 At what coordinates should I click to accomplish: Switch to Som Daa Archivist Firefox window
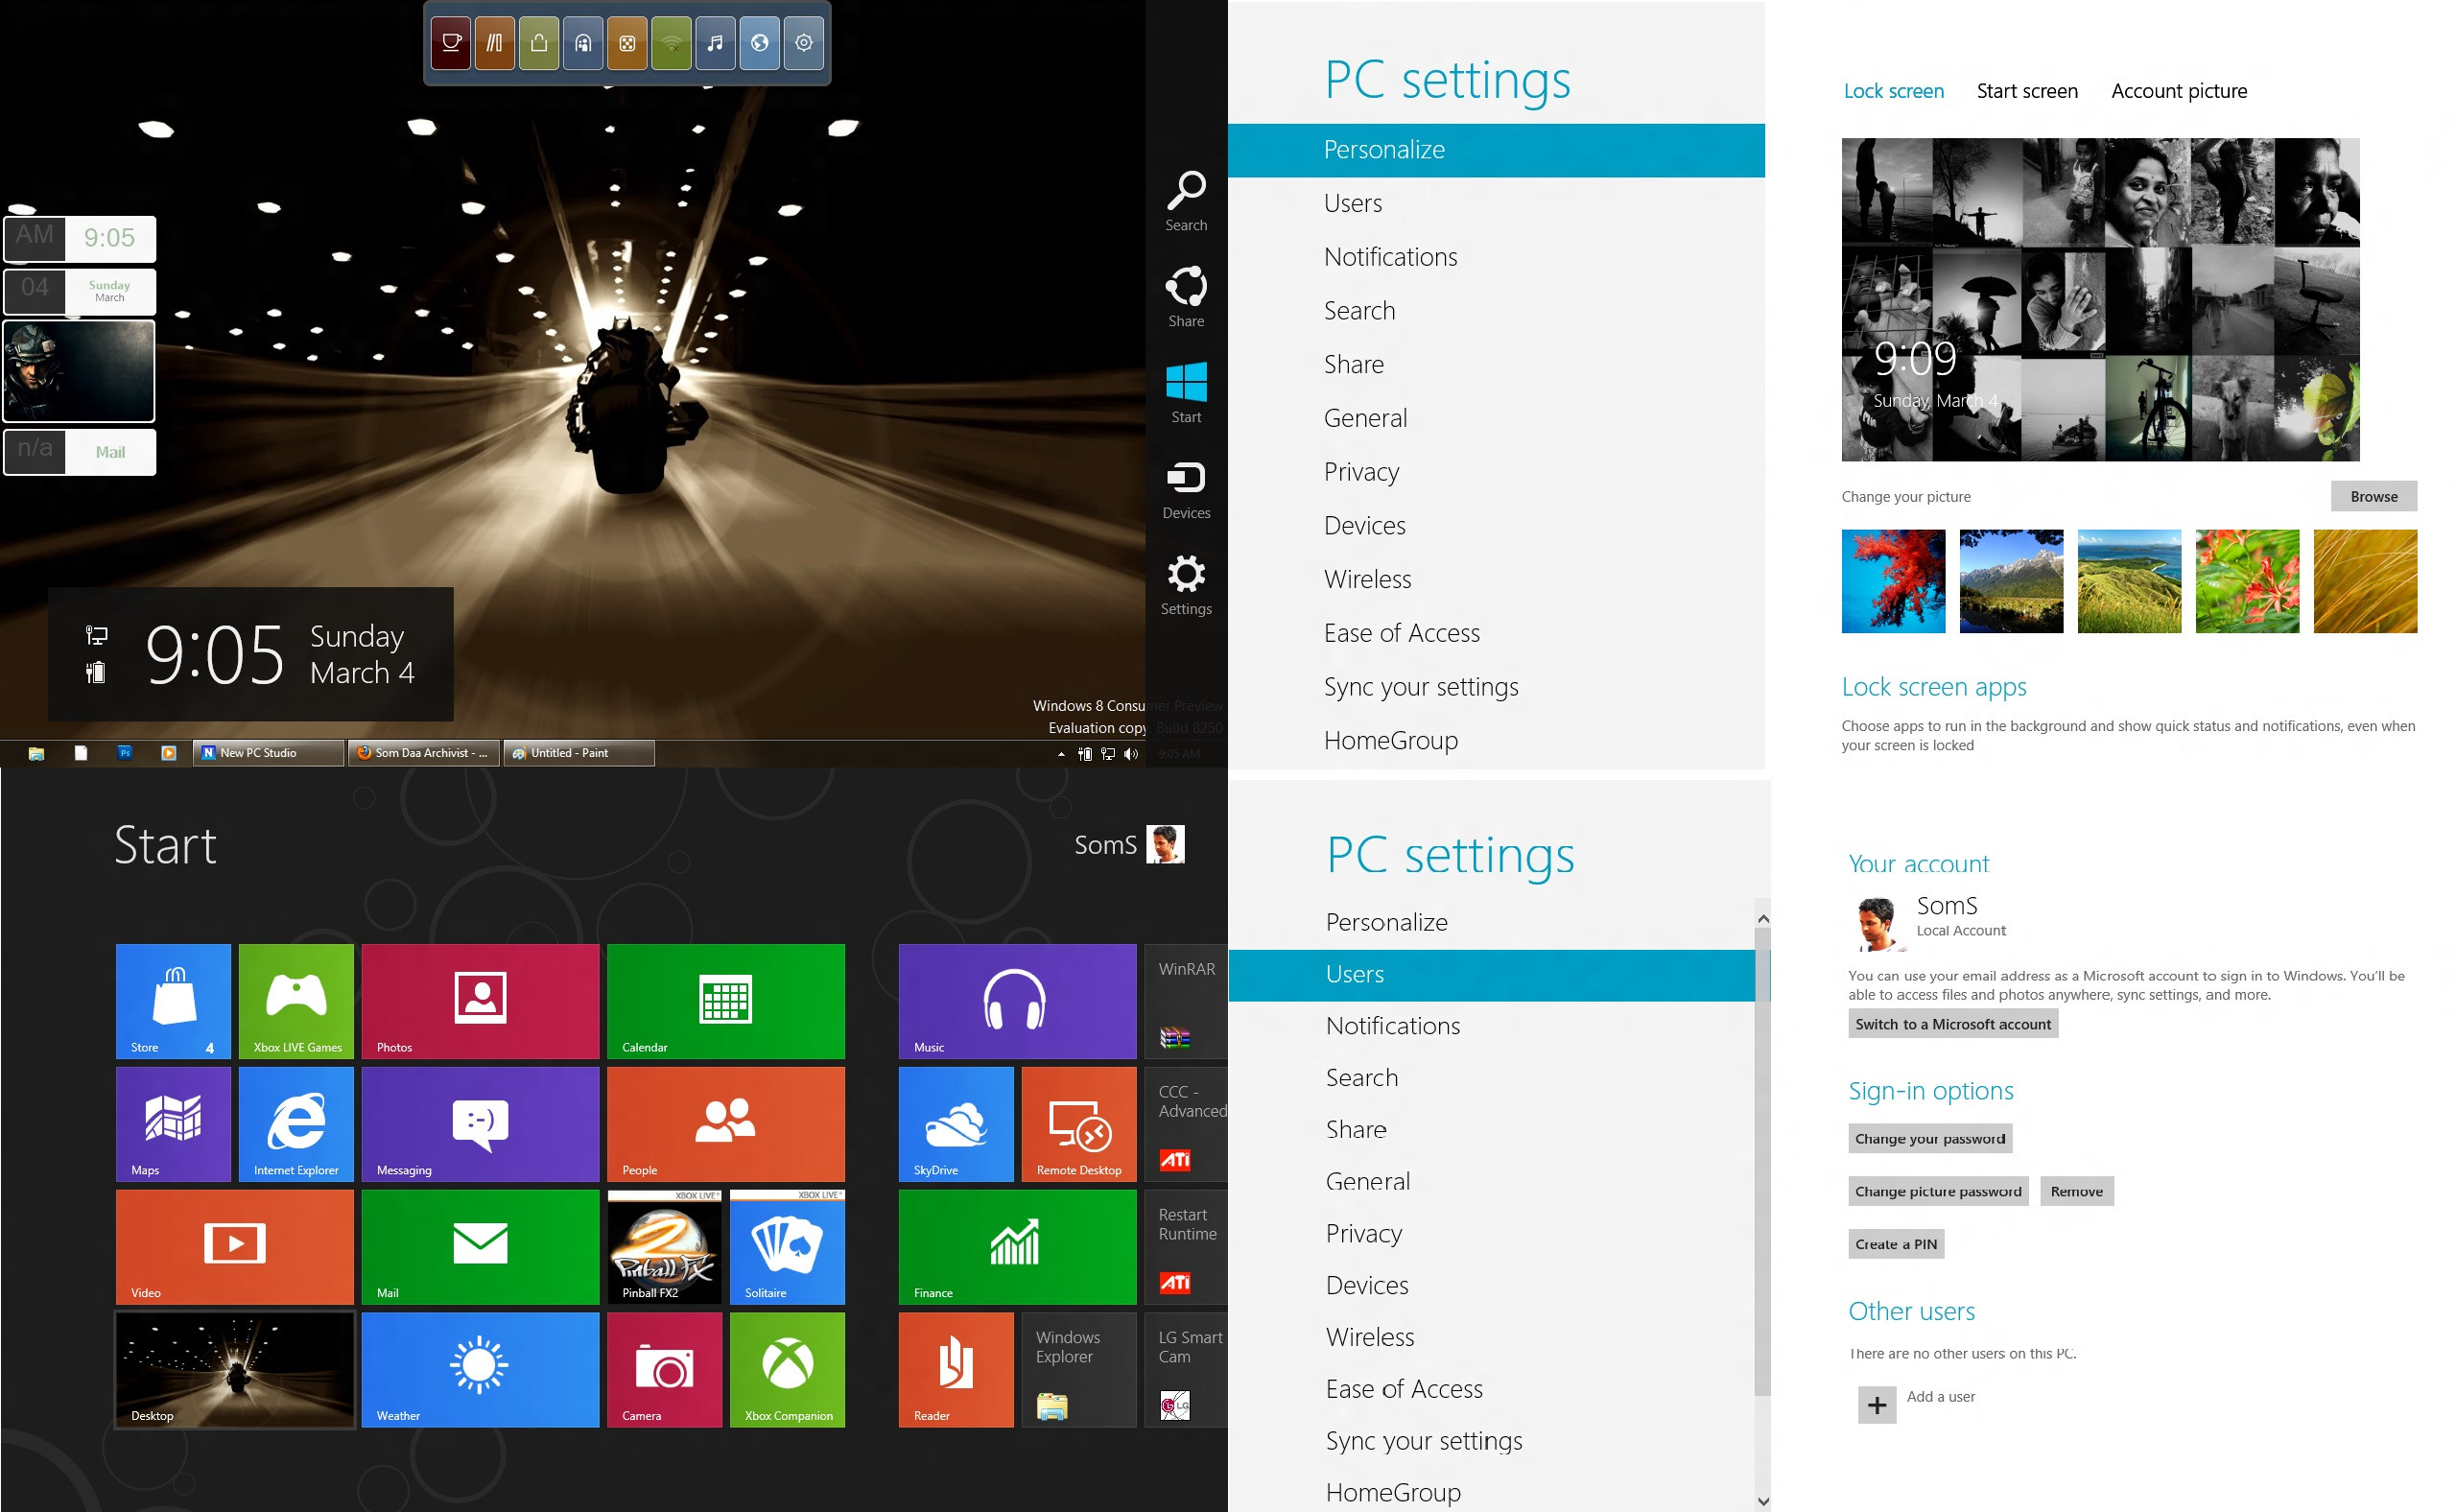pos(423,753)
